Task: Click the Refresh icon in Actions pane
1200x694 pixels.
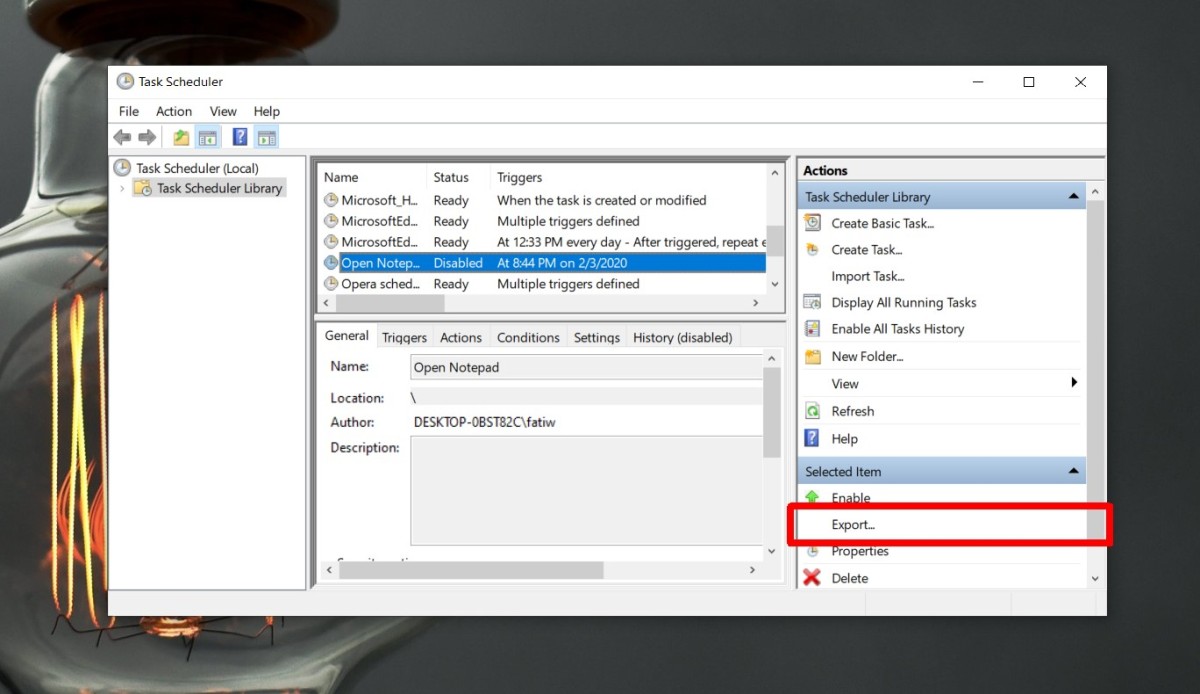Action: click(x=811, y=411)
